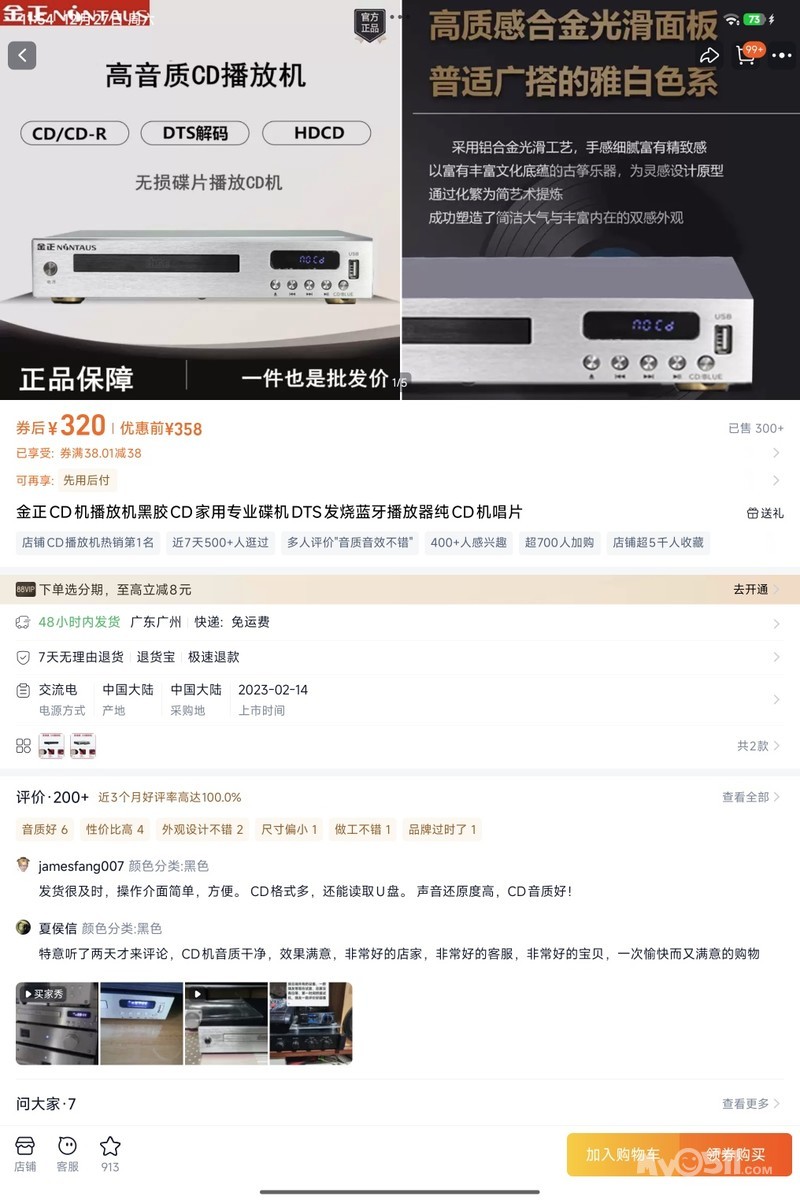Viewport: 800px width, 1200px height.
Task: Open the style grid icon
Action: coord(24,746)
